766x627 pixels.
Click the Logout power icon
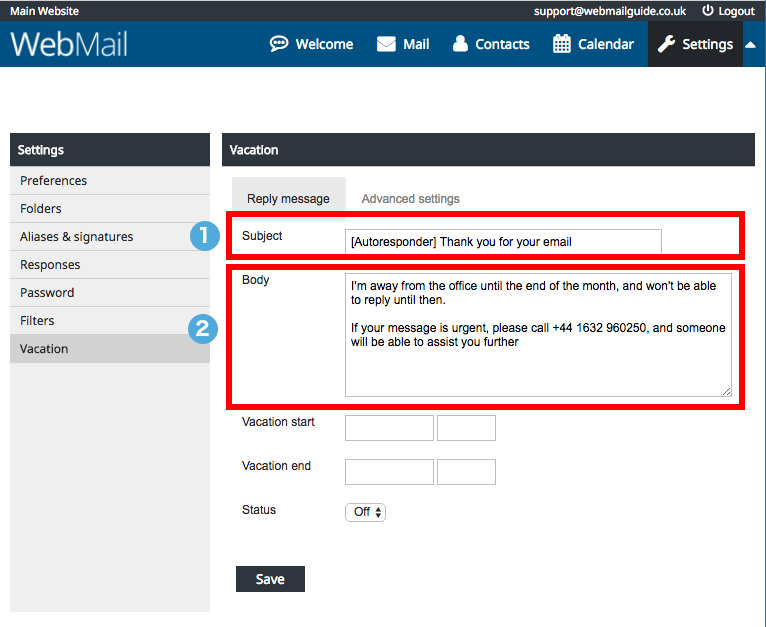click(x=707, y=10)
